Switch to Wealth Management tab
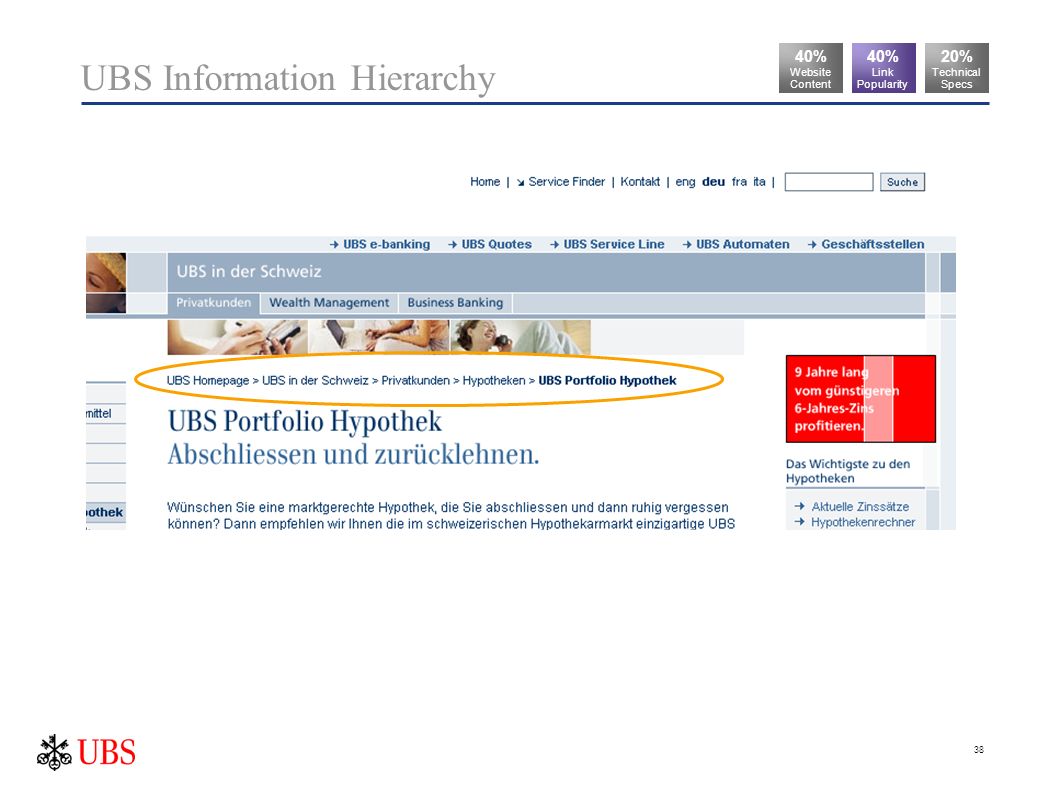This screenshot has height=792, width=1056. [329, 303]
